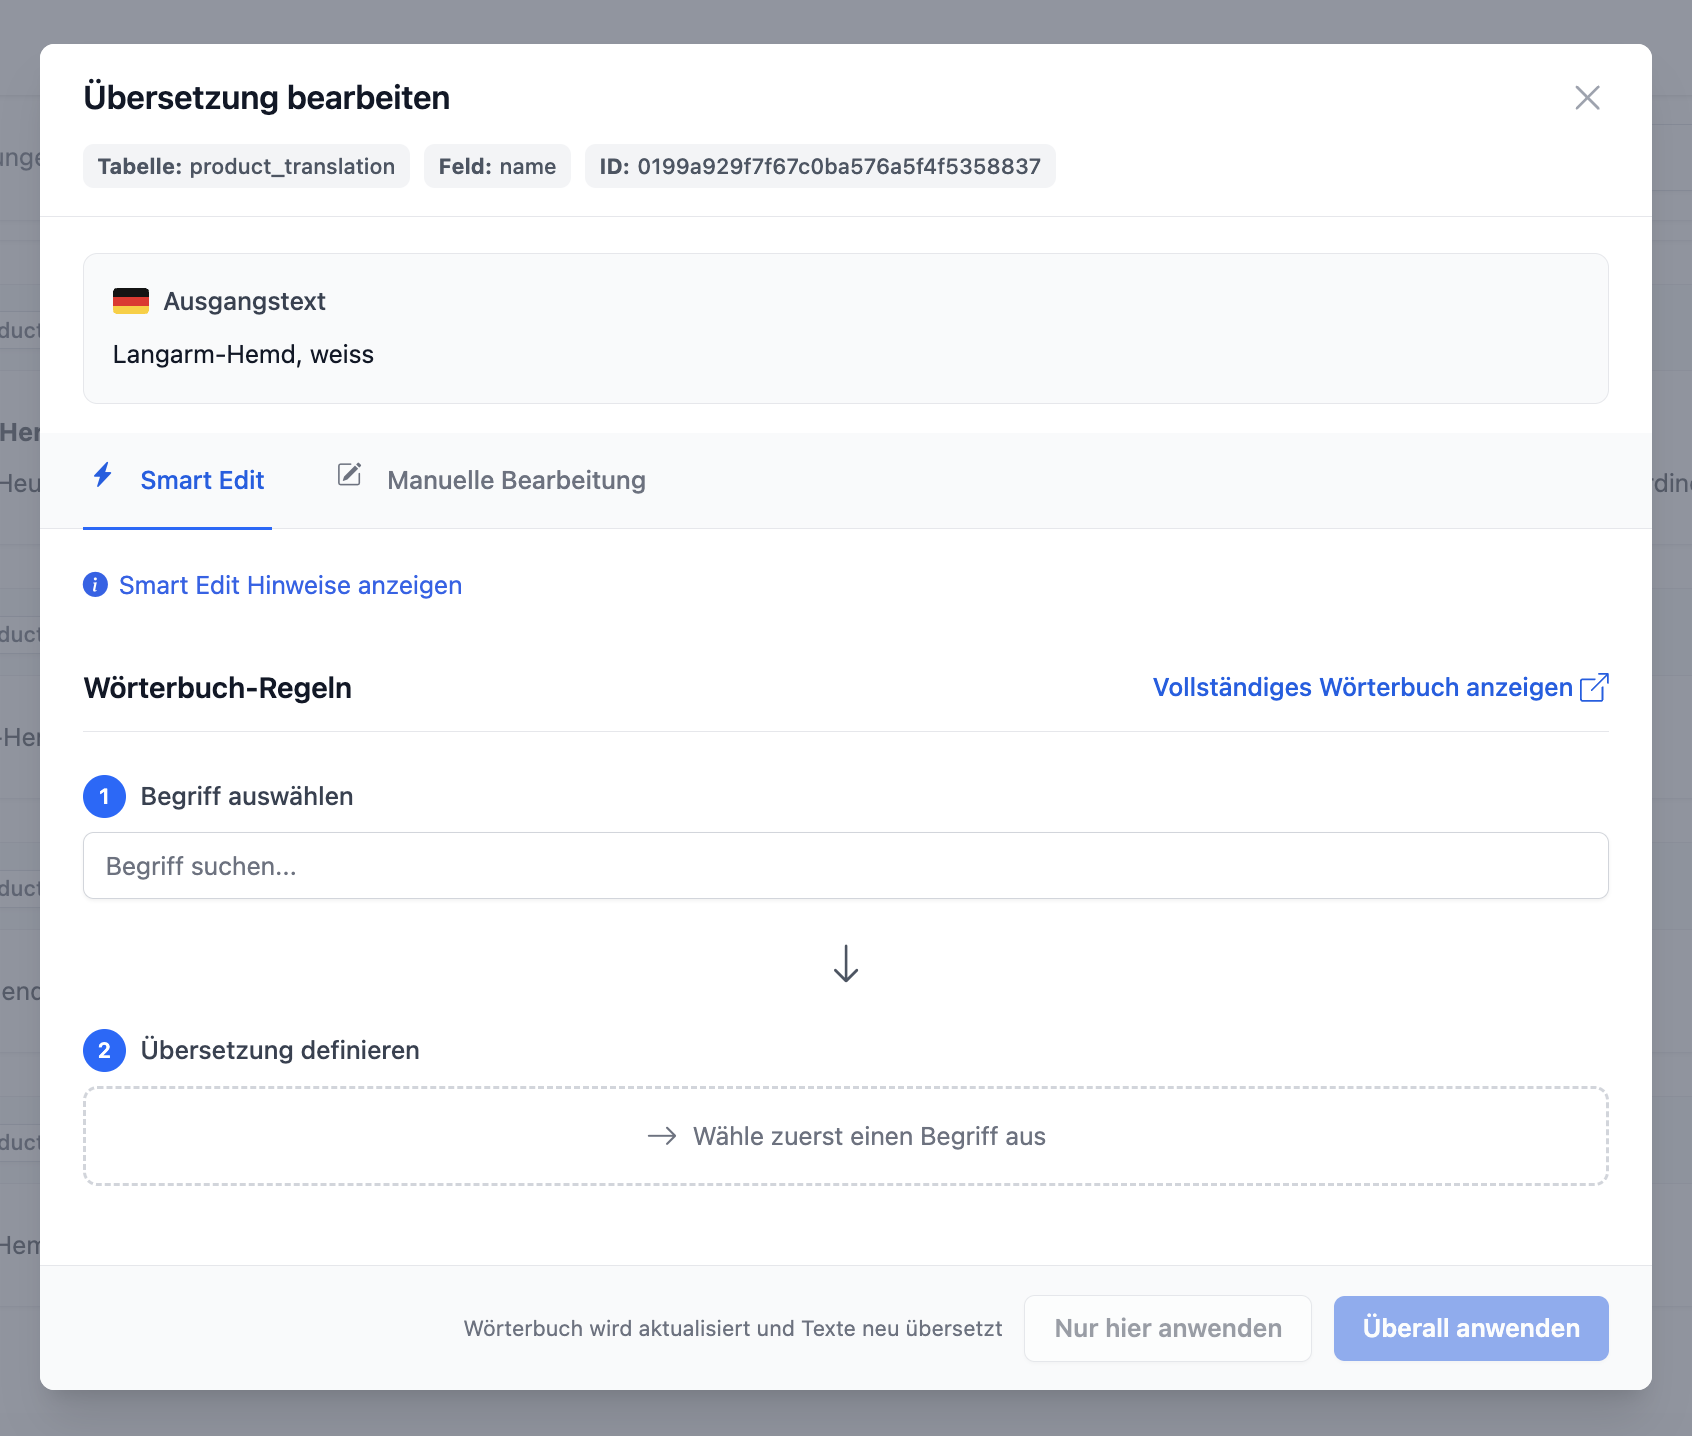Open the Manuelle Bearbeitung tab
1692x1436 pixels.
(x=516, y=481)
